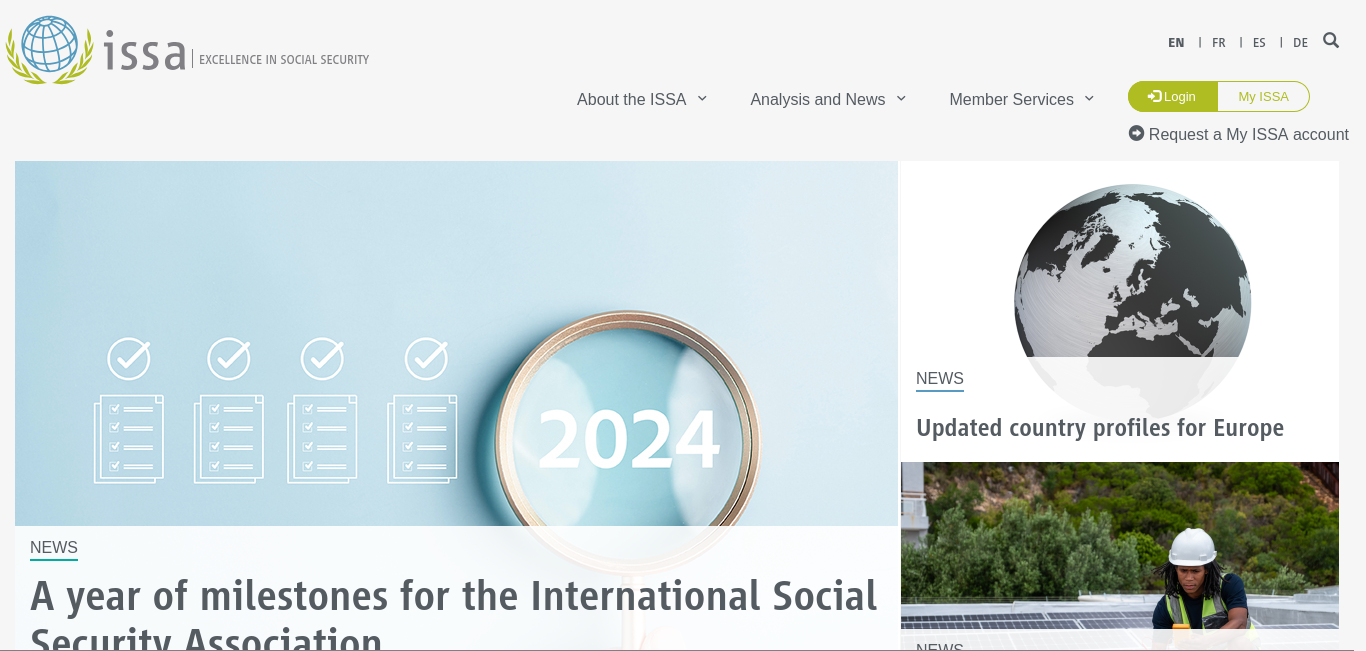Click the NEWS label above country profiles
Viewport: 1366px width, 651px height.
pyautogui.click(x=940, y=378)
